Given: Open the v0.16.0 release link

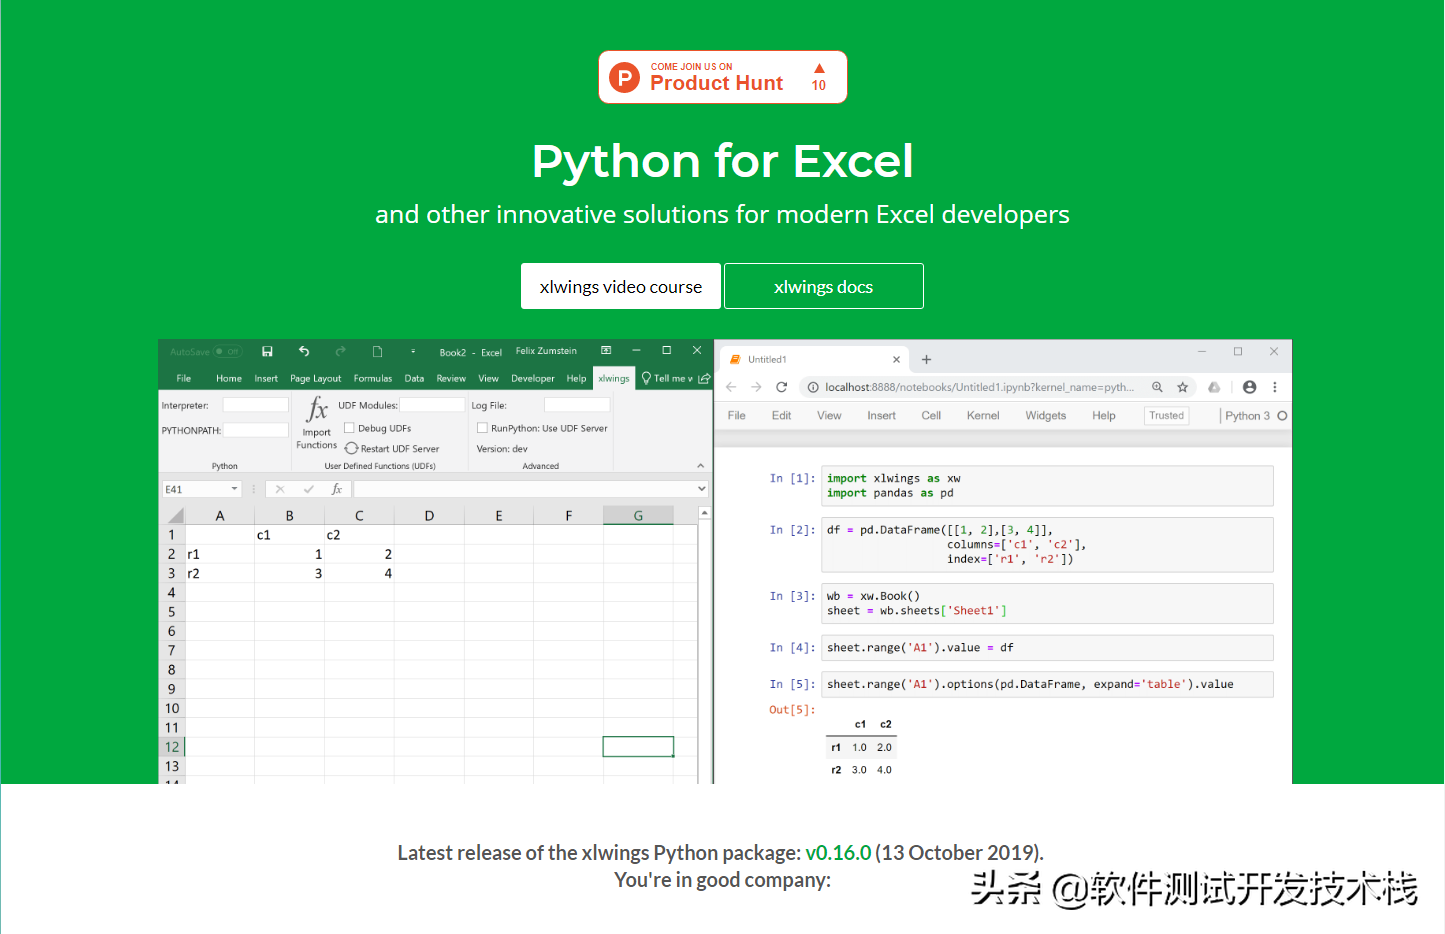Looking at the screenshot, I should pyautogui.click(x=838, y=853).
